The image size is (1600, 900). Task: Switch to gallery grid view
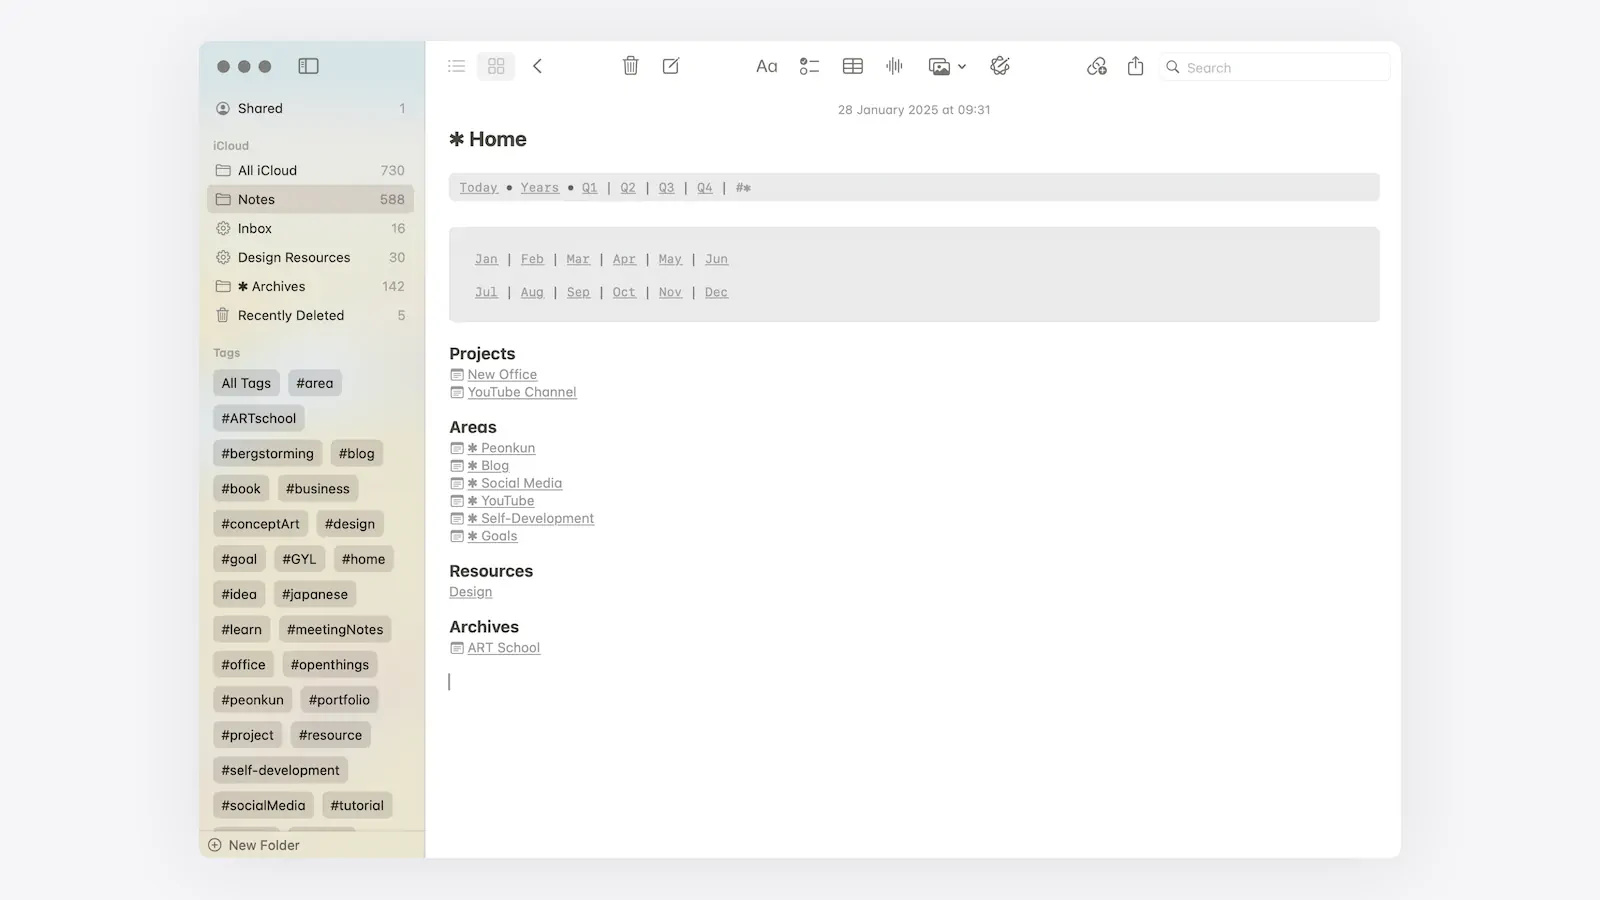[x=496, y=66]
